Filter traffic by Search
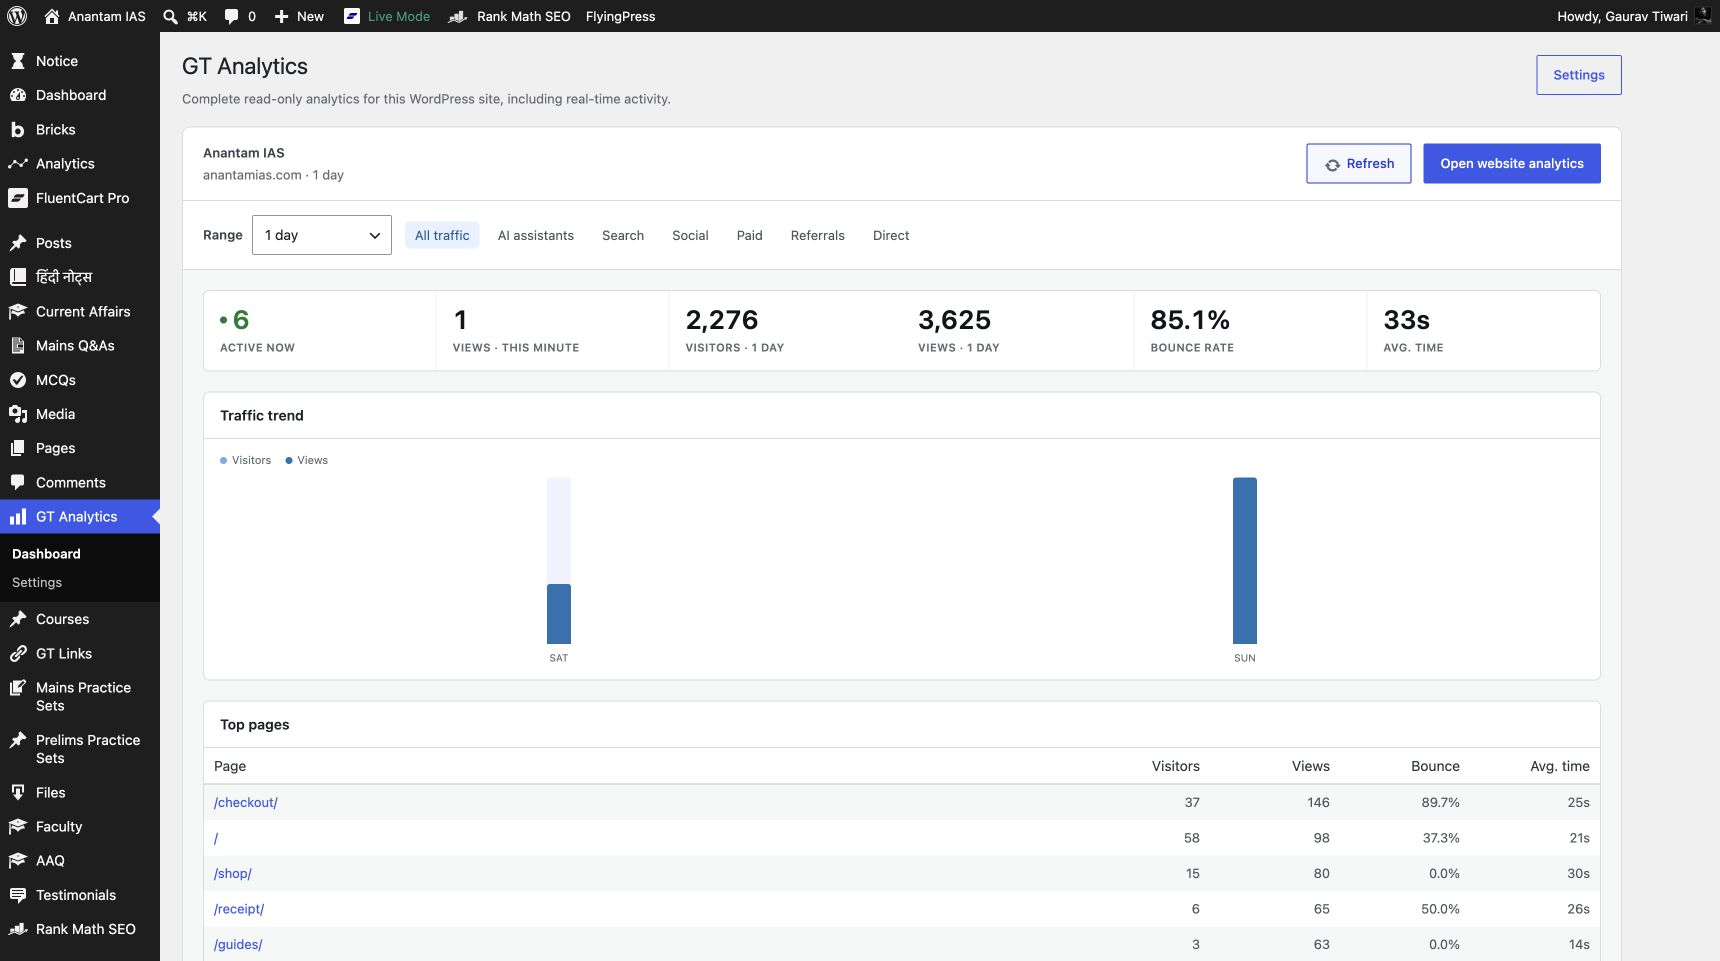Screen dimensions: 1720x961 [x=623, y=235]
